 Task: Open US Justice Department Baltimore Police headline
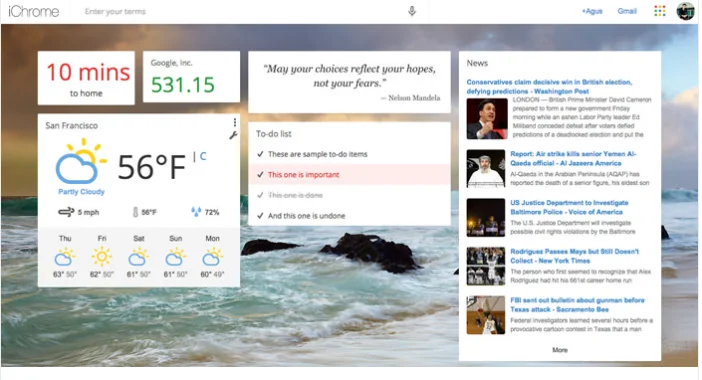pos(569,207)
